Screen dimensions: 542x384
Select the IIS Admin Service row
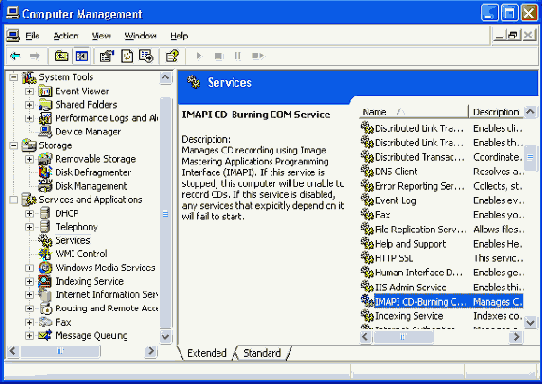pos(442,287)
